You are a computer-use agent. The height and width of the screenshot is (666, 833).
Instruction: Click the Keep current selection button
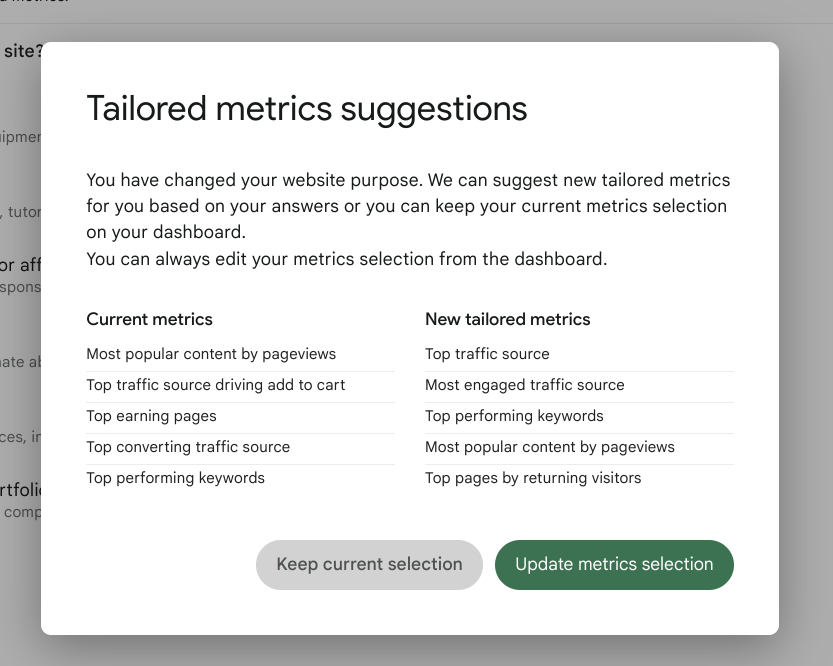tap(368, 564)
